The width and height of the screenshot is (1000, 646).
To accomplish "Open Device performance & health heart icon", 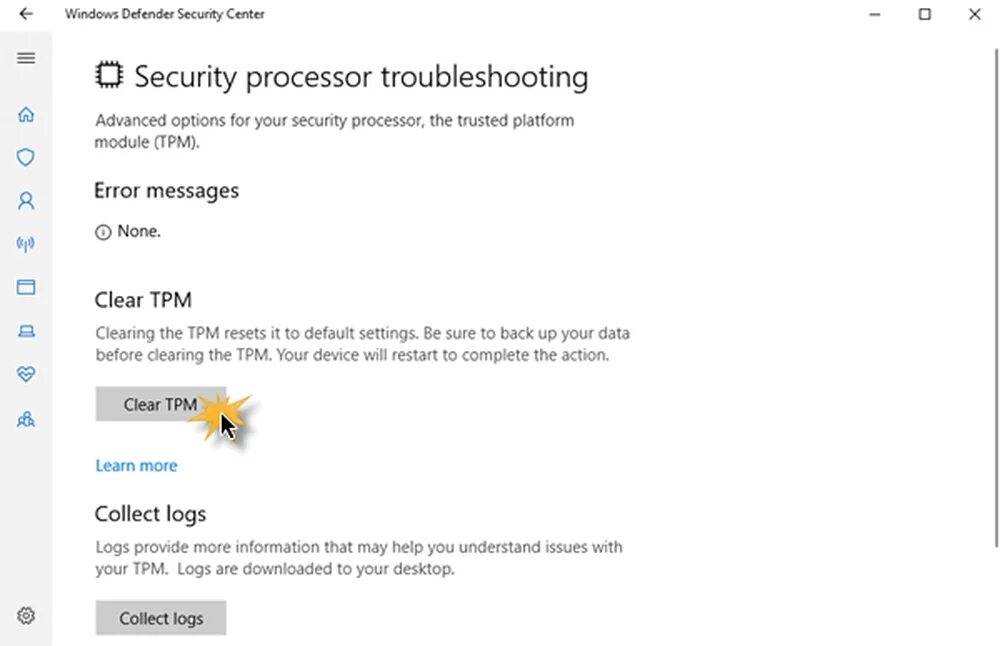I will (x=26, y=374).
